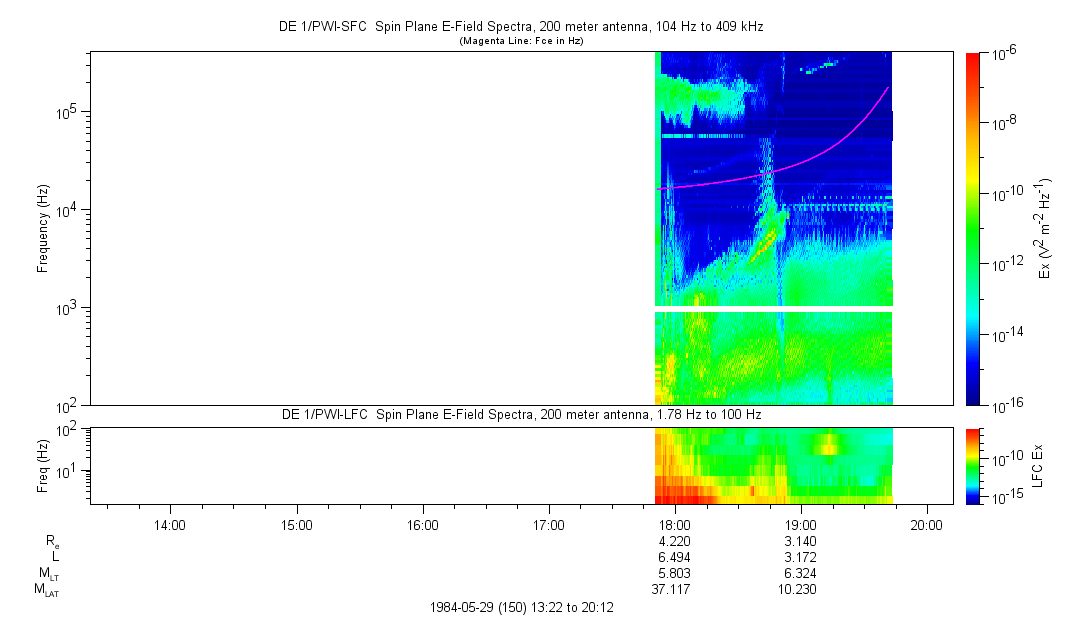Click the 14:00 time axis label

coord(170,523)
